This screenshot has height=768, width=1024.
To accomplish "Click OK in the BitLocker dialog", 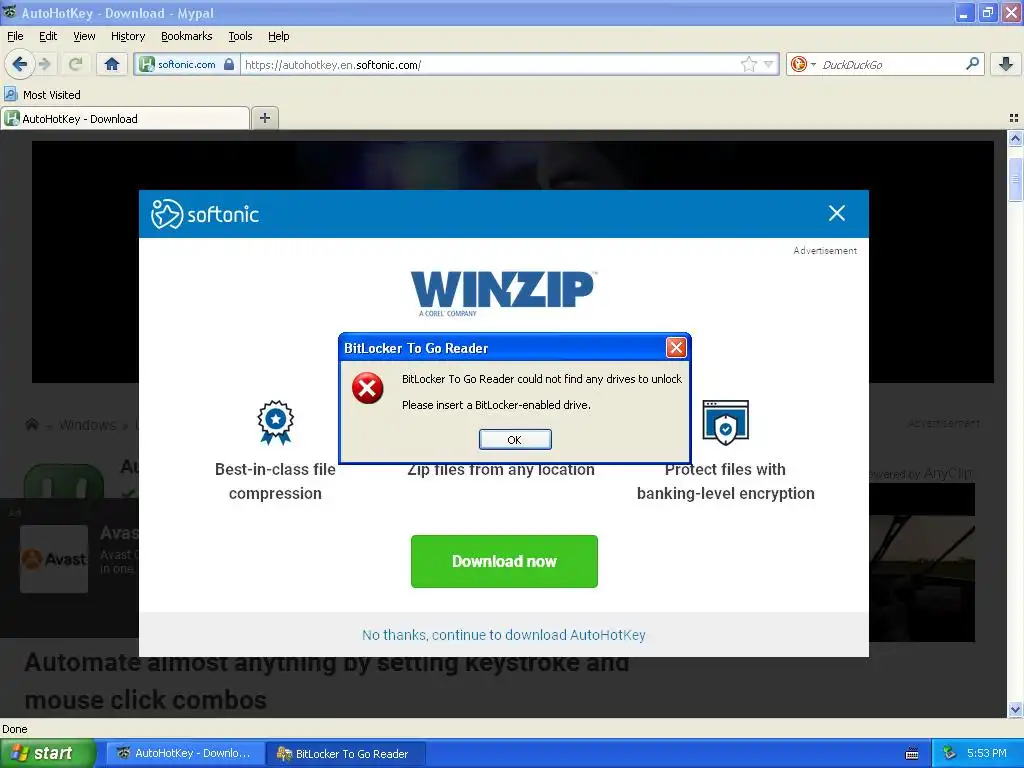I will pos(515,440).
